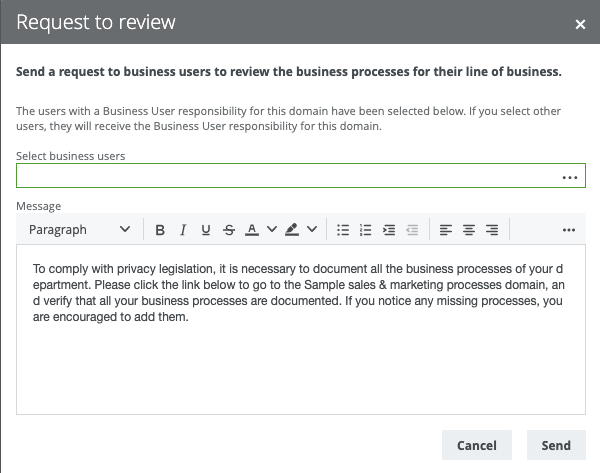Decrease indent of paragraph
The image size is (600, 473).
click(412, 230)
